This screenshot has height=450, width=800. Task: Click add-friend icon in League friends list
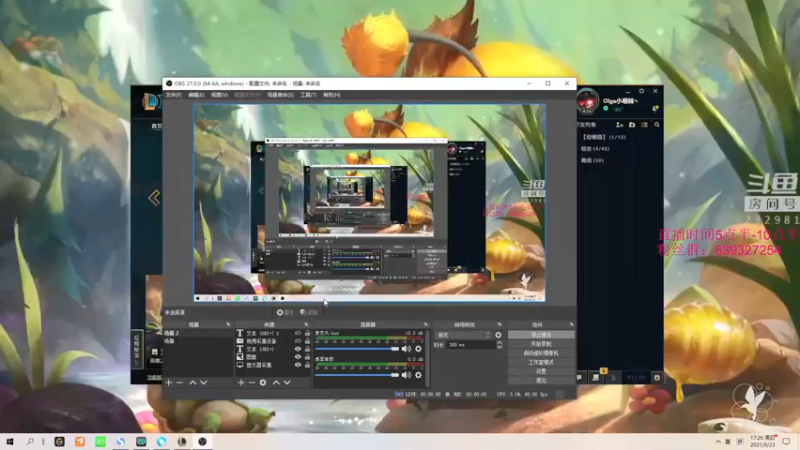[x=619, y=124]
